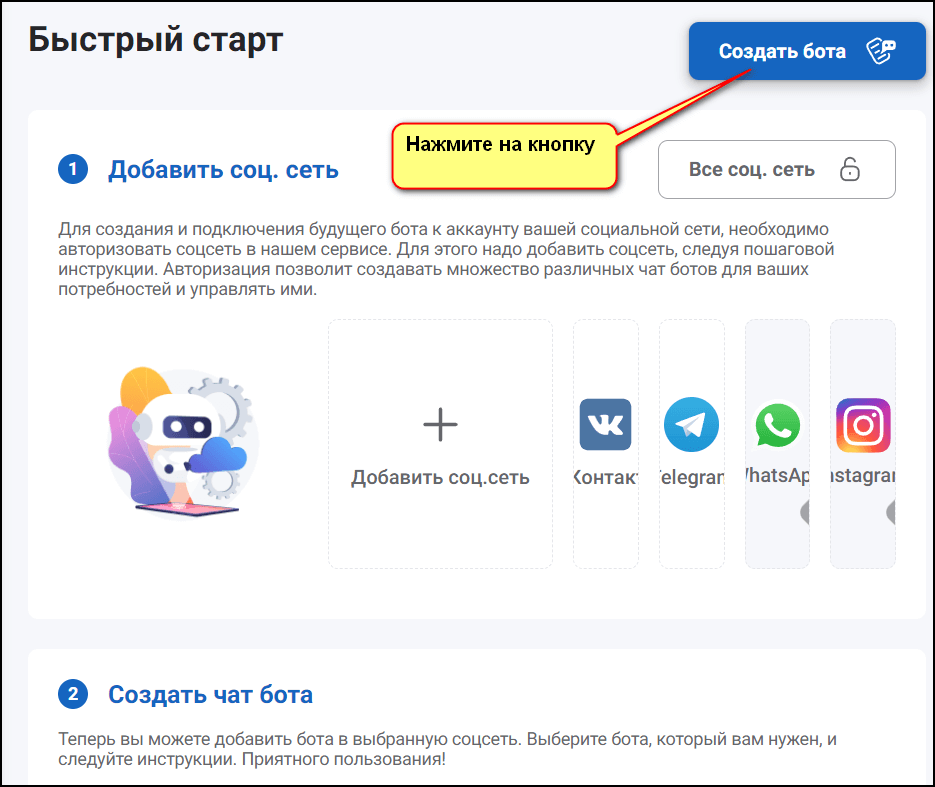Click the step 1 number badge
Image resolution: width=935 pixels, height=787 pixels.
(73, 170)
